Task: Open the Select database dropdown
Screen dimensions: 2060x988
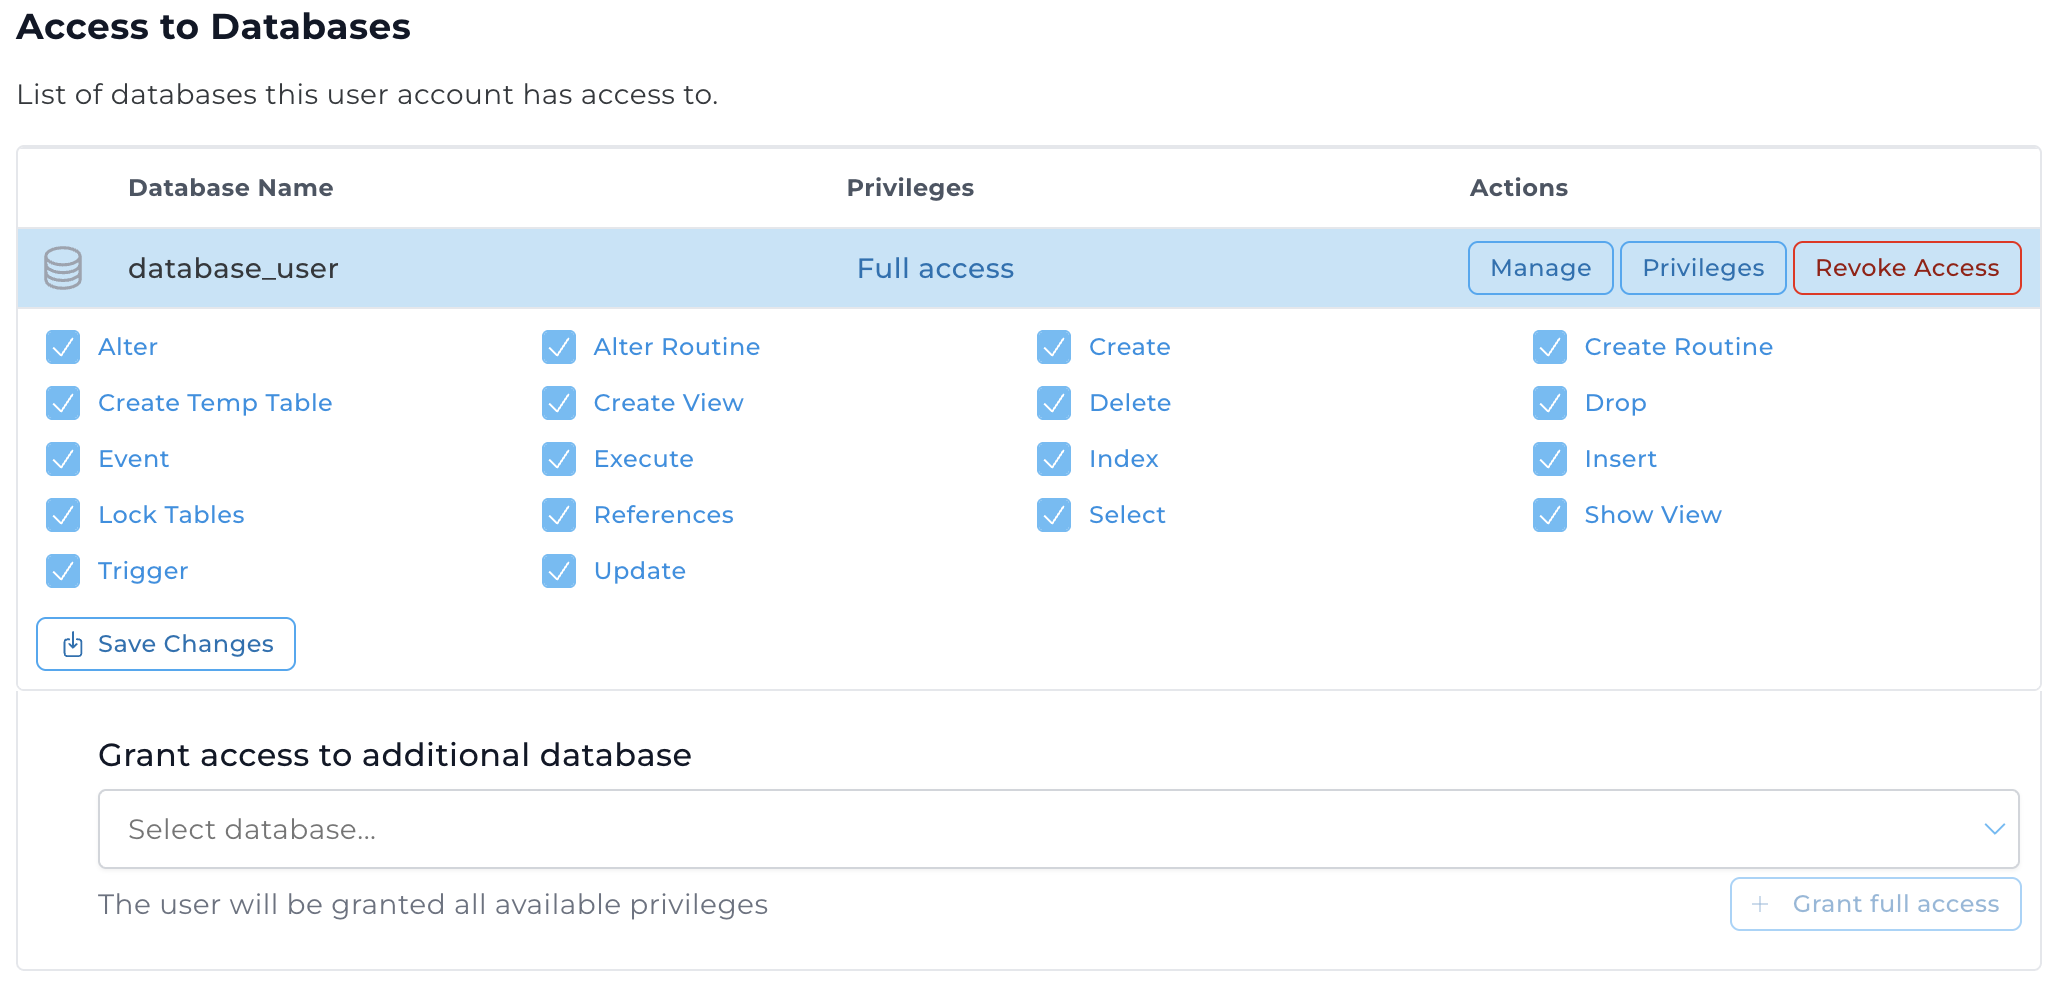Action: [1058, 829]
